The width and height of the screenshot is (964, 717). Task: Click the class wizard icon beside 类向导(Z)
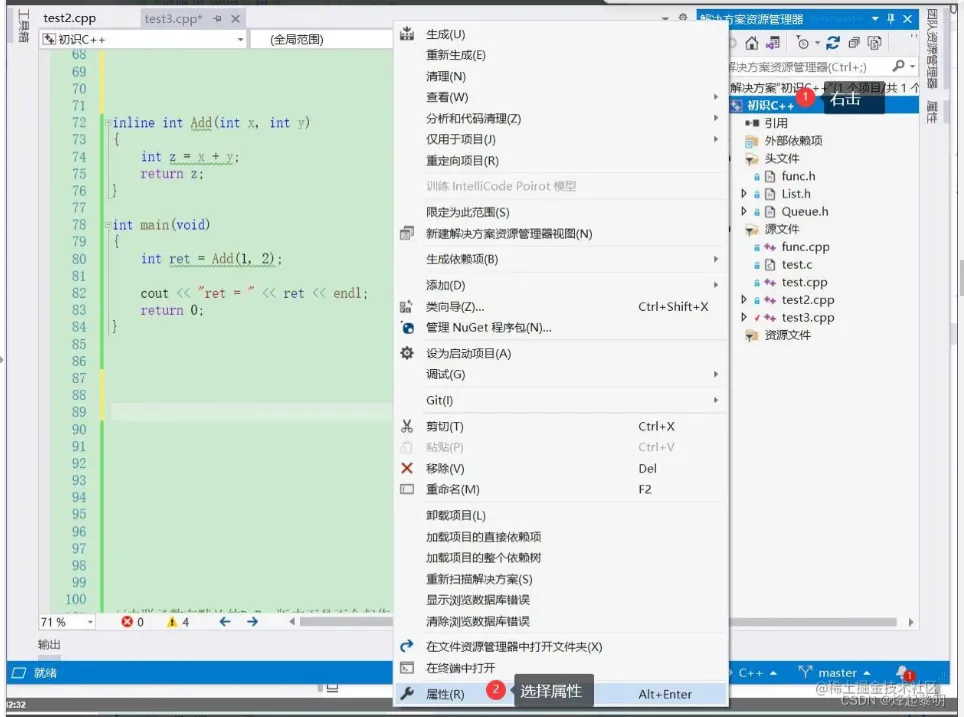(406, 306)
